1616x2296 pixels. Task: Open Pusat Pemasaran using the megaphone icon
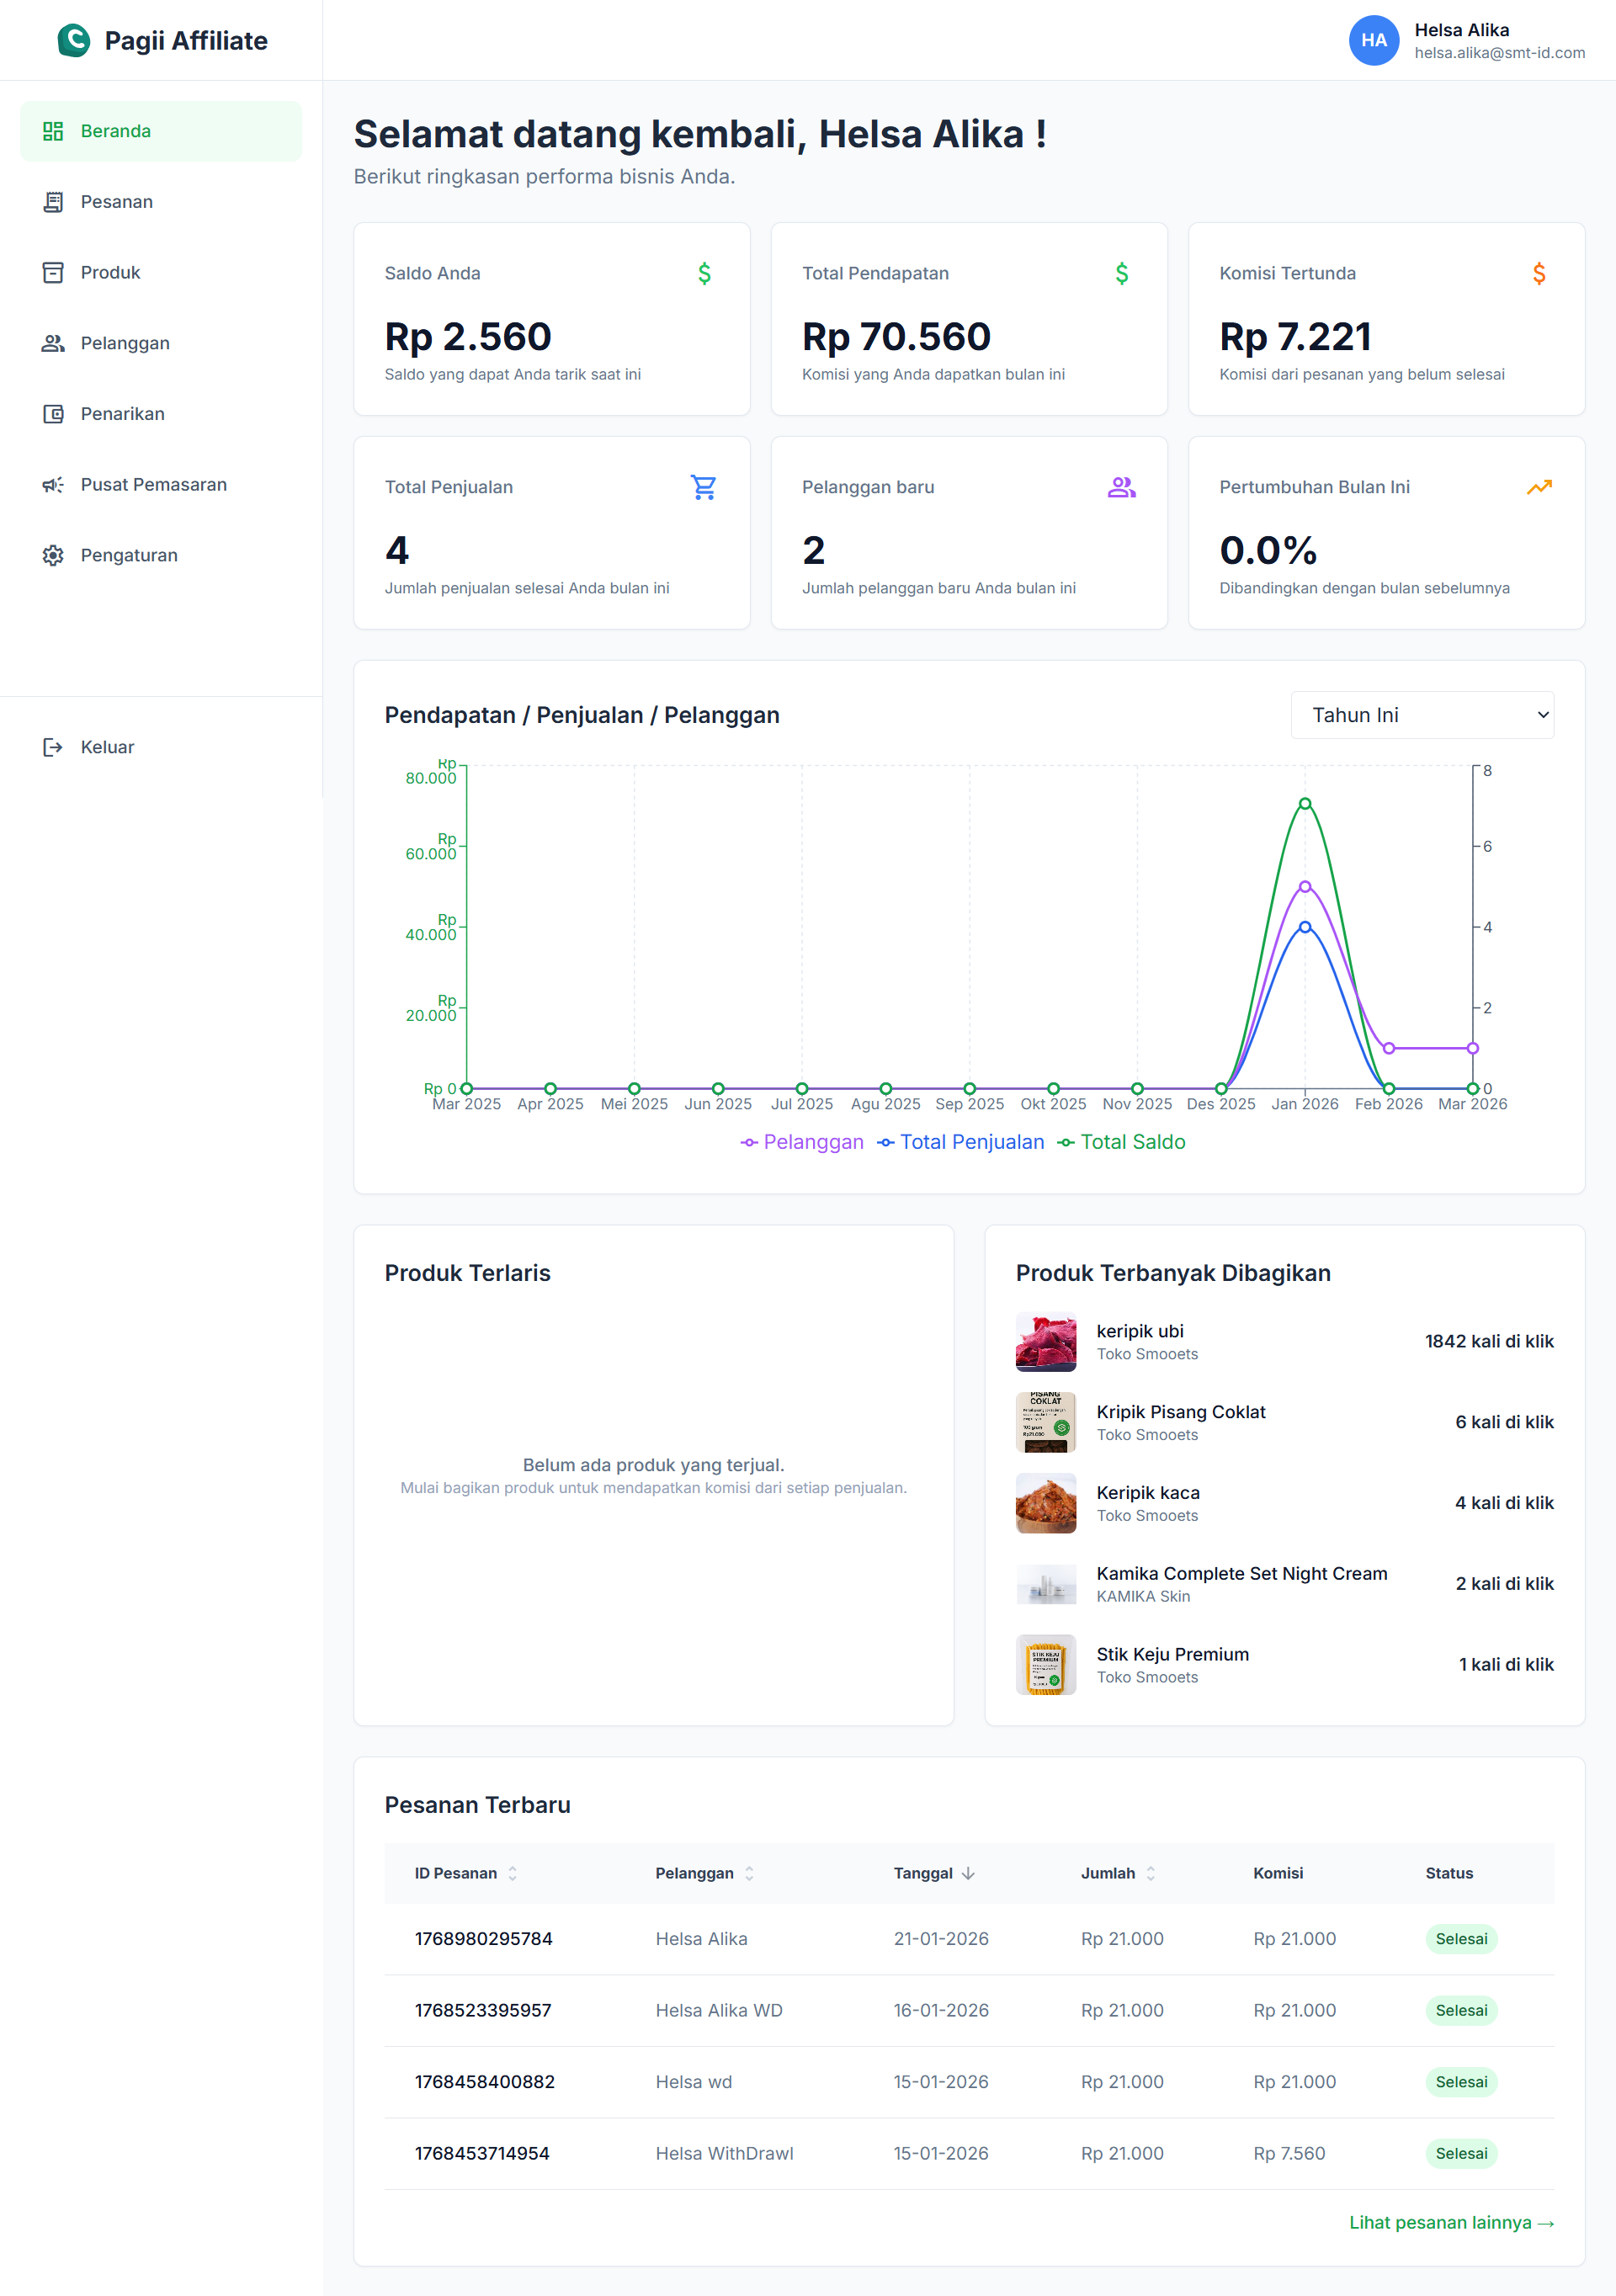point(55,484)
